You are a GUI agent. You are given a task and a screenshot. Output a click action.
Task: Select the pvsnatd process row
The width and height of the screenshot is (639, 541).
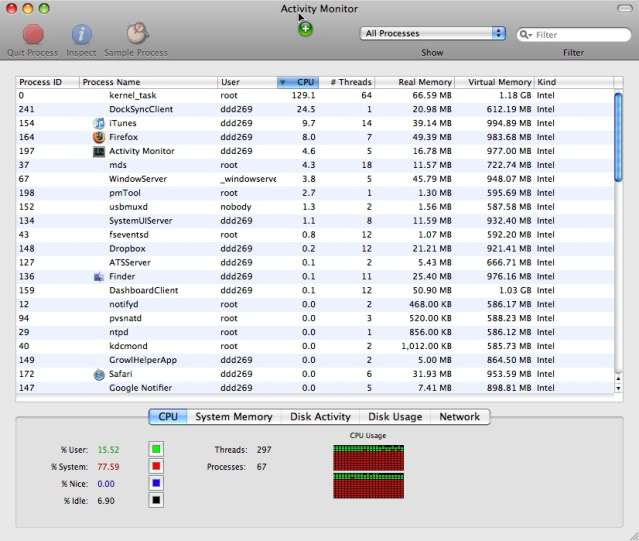pos(315,318)
